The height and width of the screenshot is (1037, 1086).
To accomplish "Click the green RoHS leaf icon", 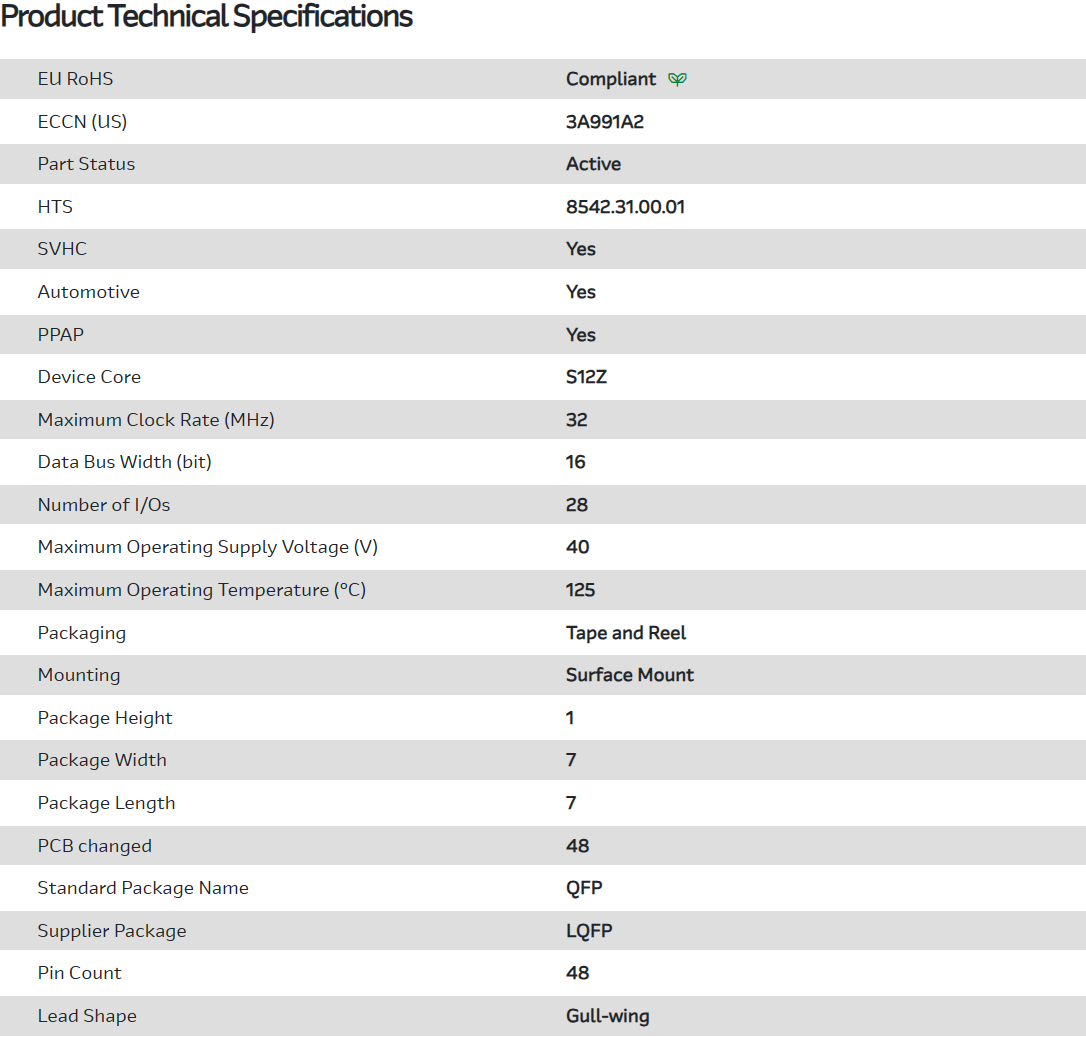I will (677, 79).
